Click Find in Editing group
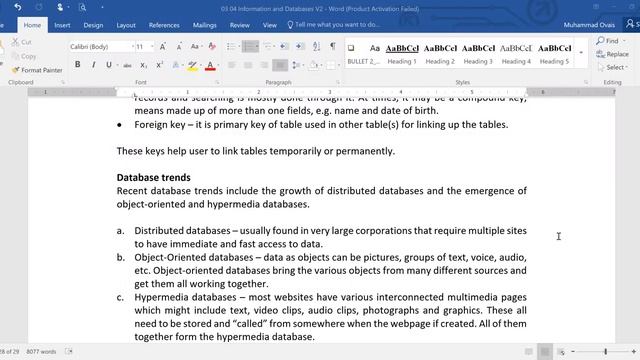 [x=611, y=41]
